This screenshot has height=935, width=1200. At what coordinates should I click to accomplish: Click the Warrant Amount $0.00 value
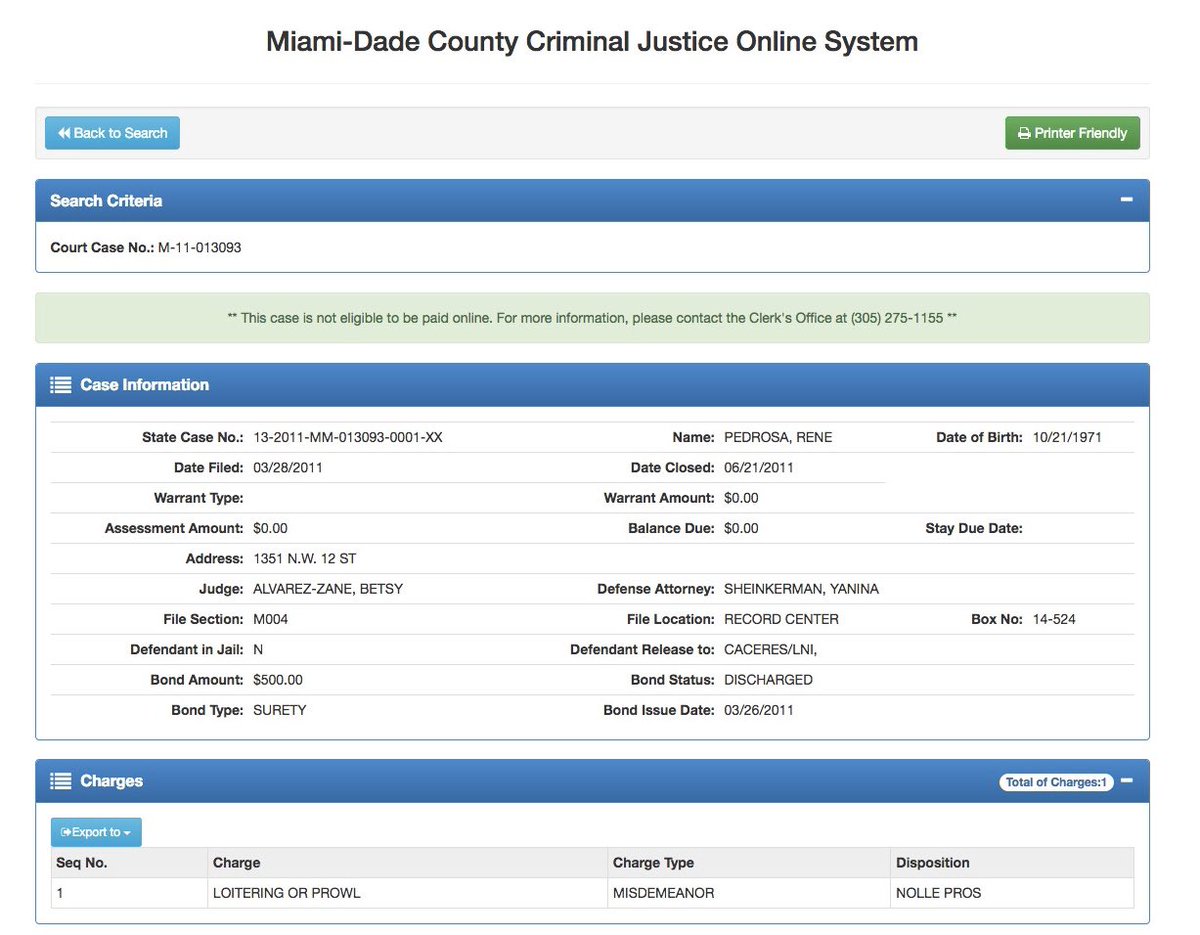tap(741, 498)
